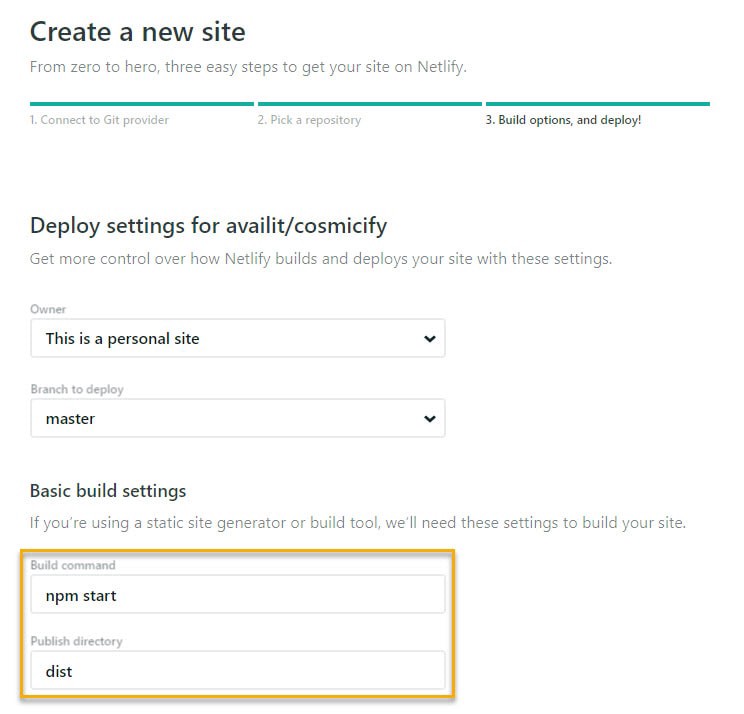Click the progress bar above step 3
744x714 pixels.
597,103
